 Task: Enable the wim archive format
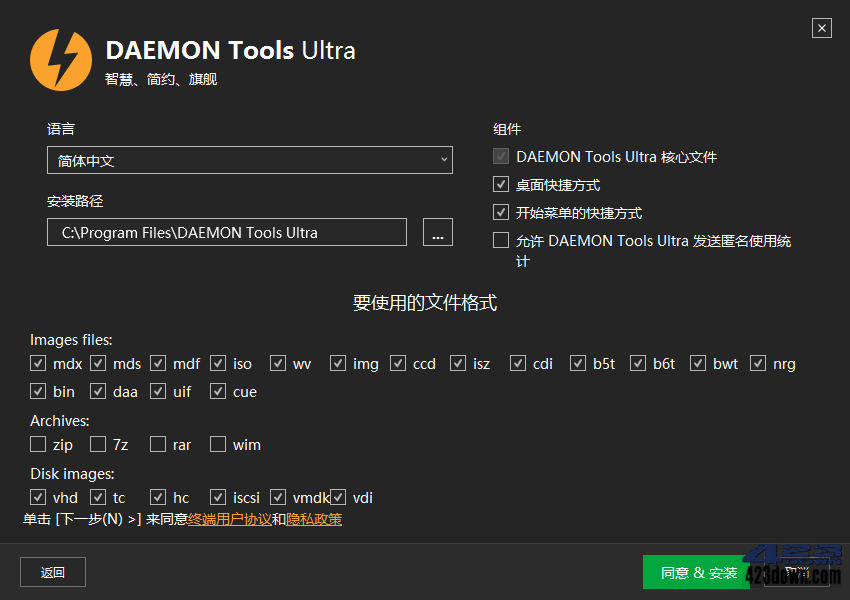click(217, 444)
